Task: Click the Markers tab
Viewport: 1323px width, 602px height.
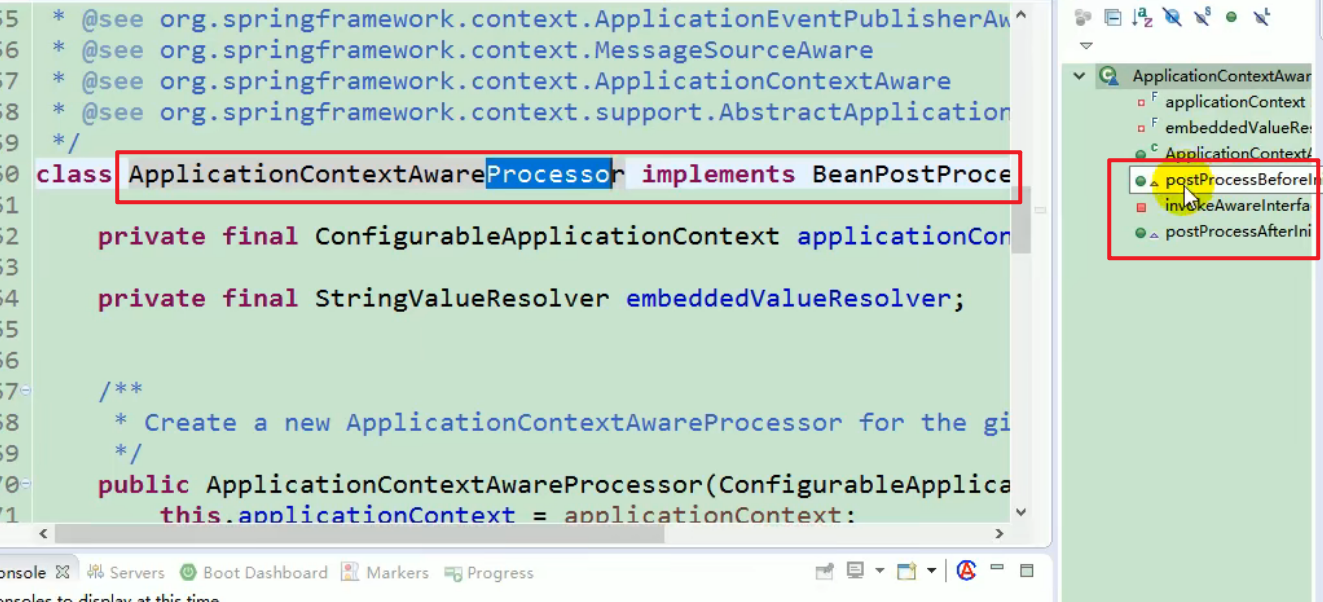Action: pyautogui.click(x=385, y=573)
